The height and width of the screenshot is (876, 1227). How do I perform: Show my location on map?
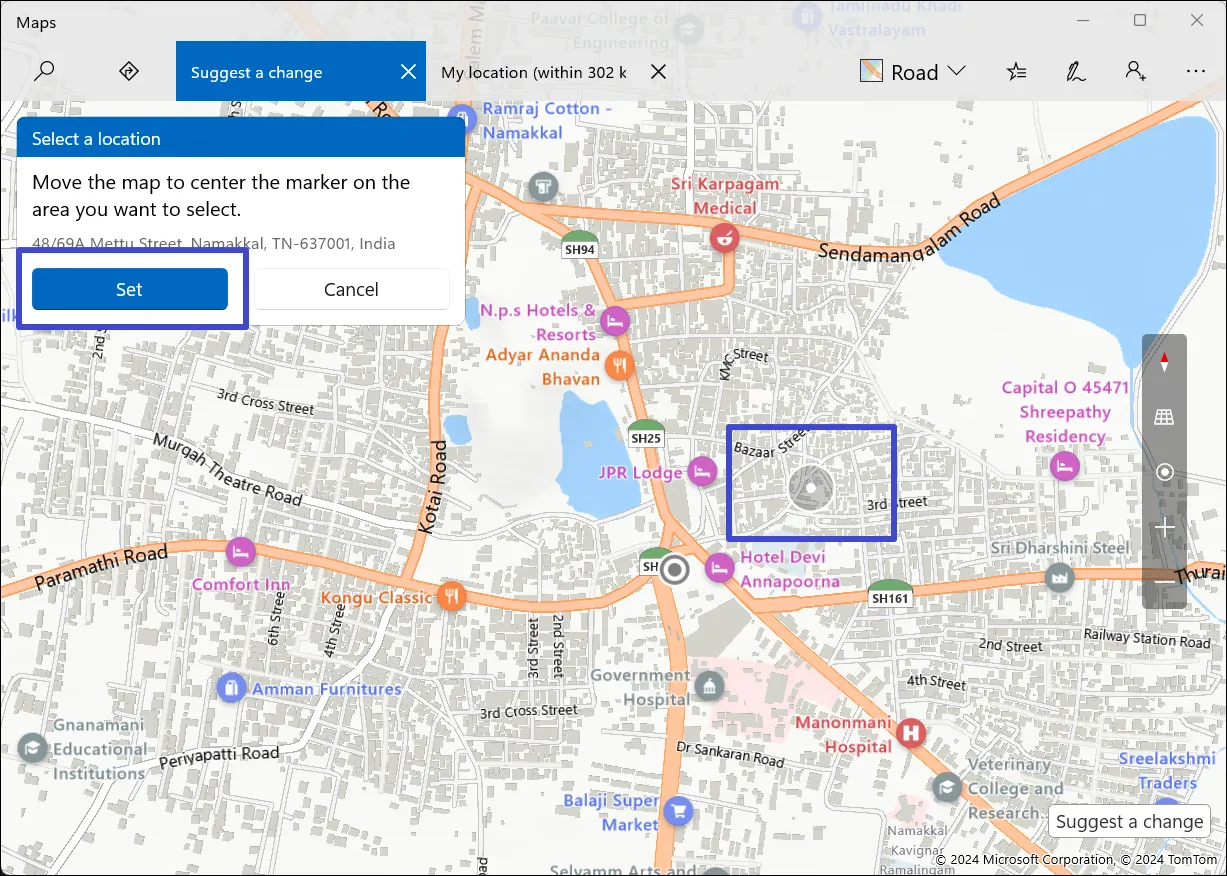(x=1164, y=472)
